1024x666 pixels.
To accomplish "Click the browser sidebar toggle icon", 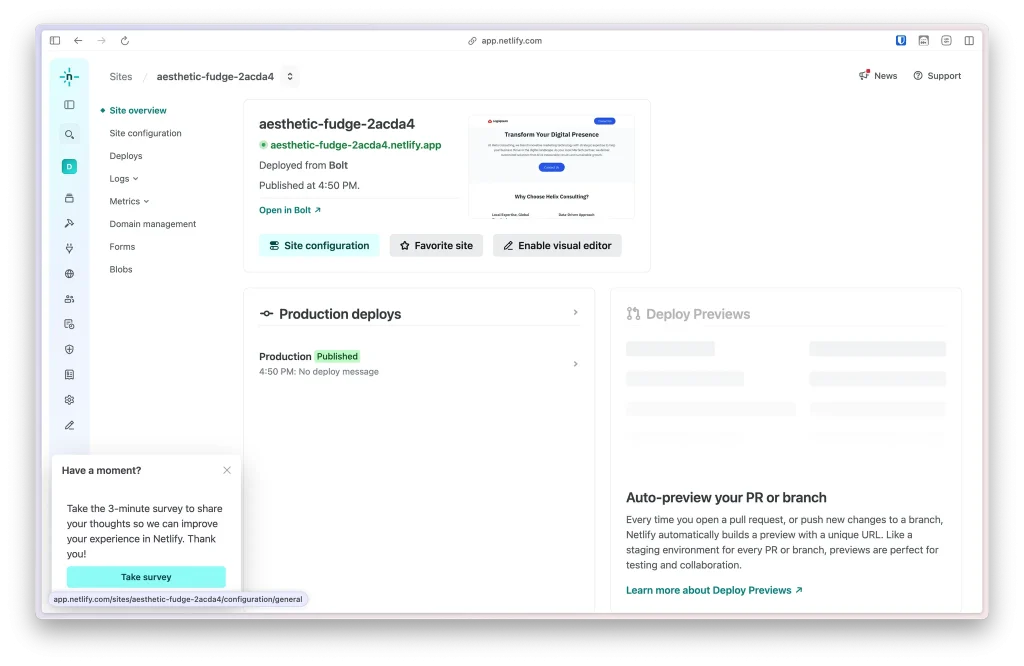I will [x=55, y=40].
